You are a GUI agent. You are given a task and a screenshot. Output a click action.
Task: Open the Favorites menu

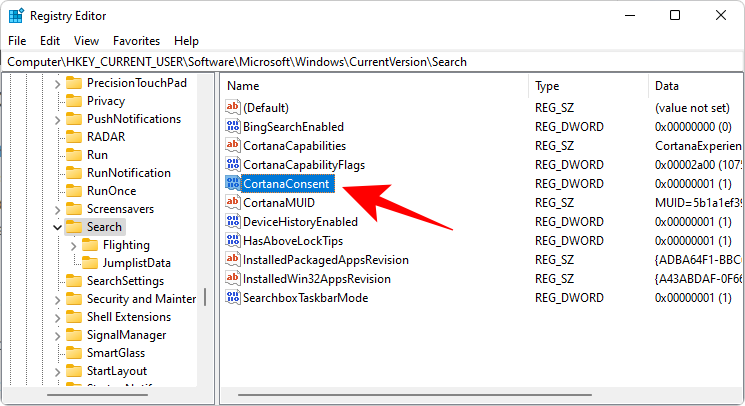click(136, 41)
